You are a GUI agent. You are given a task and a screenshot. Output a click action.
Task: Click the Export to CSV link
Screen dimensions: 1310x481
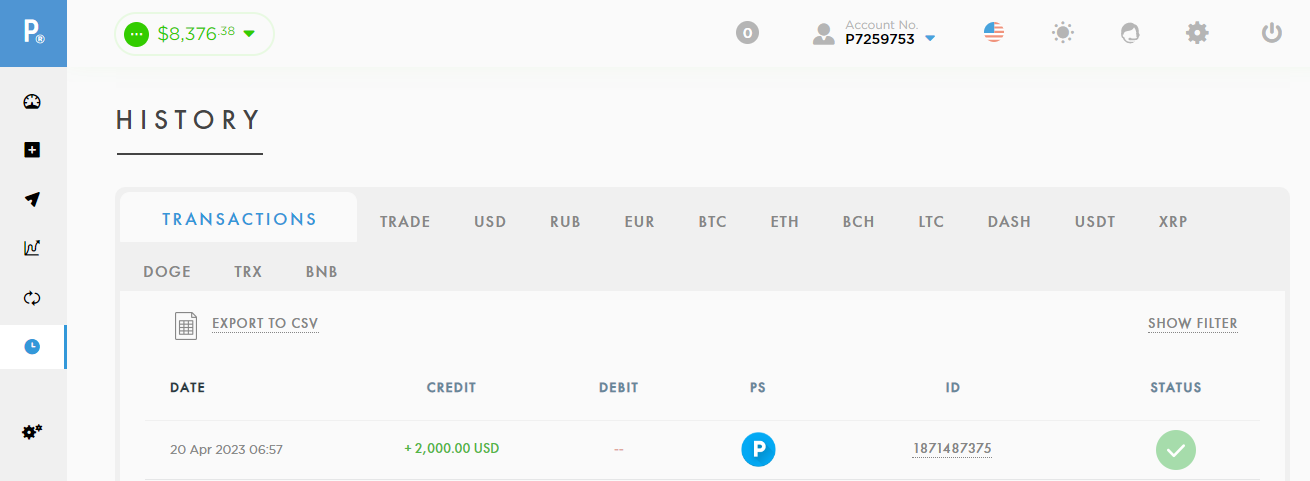[x=265, y=324]
